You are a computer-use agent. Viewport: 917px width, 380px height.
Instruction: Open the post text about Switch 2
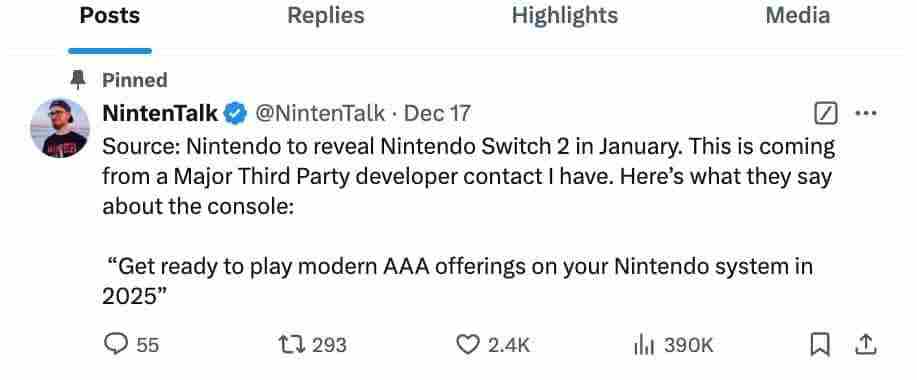click(468, 221)
